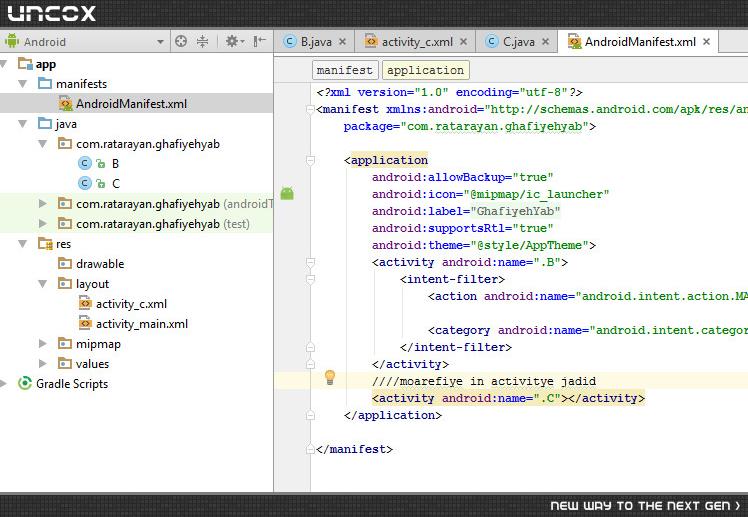Fold the intent-filter tag in the gutter
748x517 pixels.
[310, 279]
